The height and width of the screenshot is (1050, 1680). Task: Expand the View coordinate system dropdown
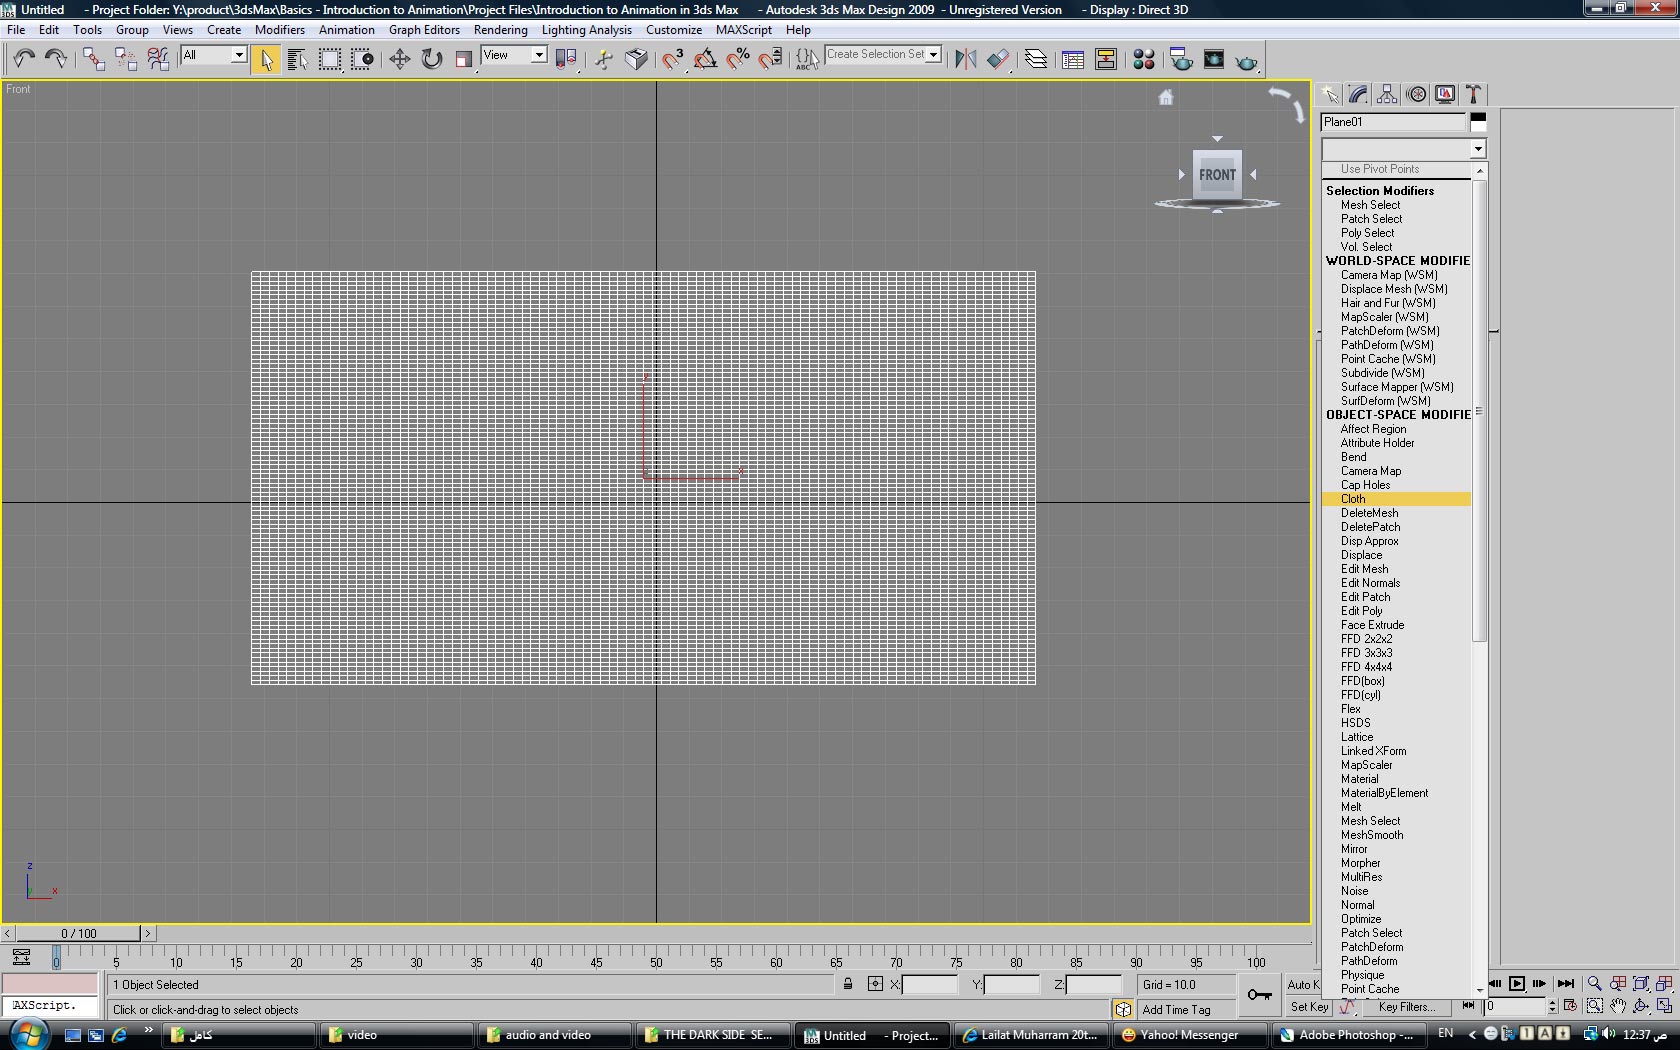click(x=538, y=55)
